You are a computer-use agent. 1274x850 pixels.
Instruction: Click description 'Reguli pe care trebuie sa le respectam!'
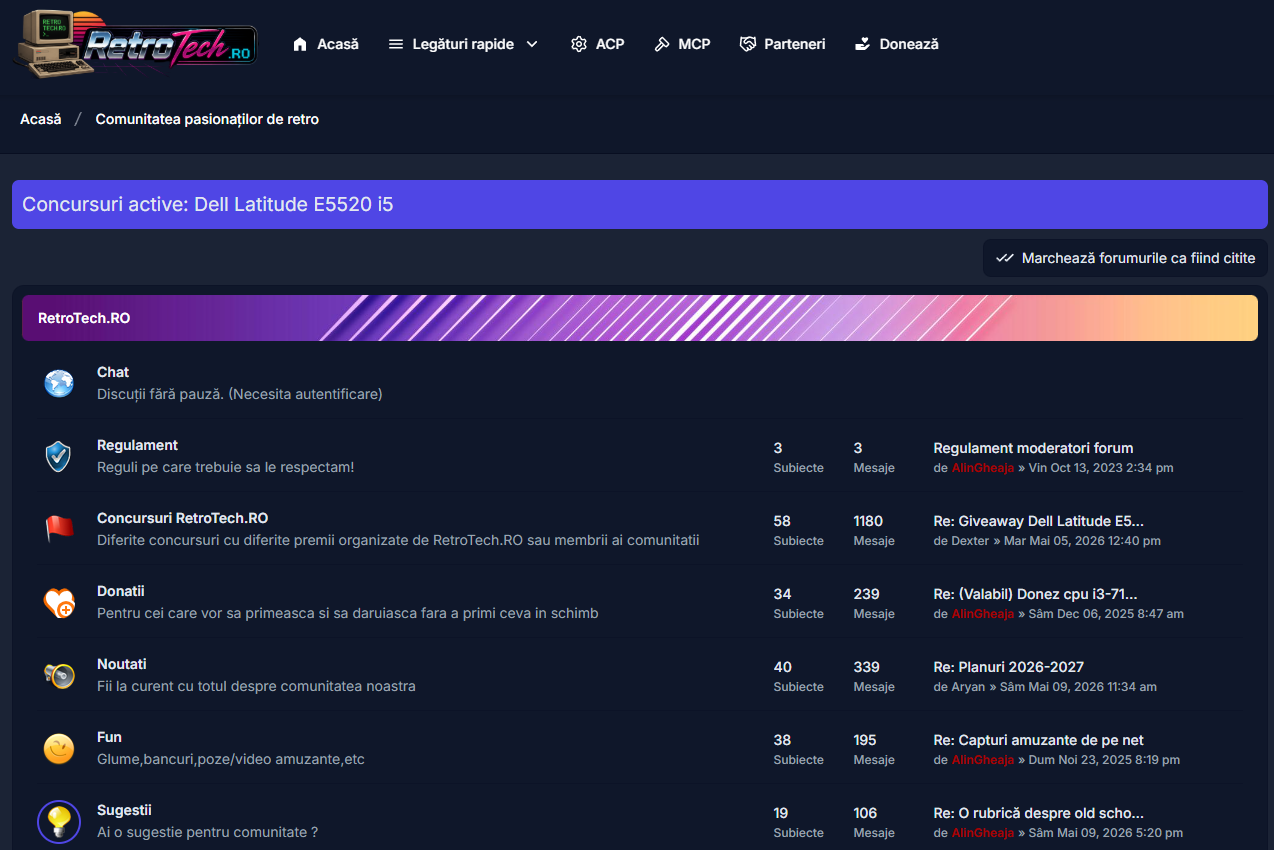226,467
